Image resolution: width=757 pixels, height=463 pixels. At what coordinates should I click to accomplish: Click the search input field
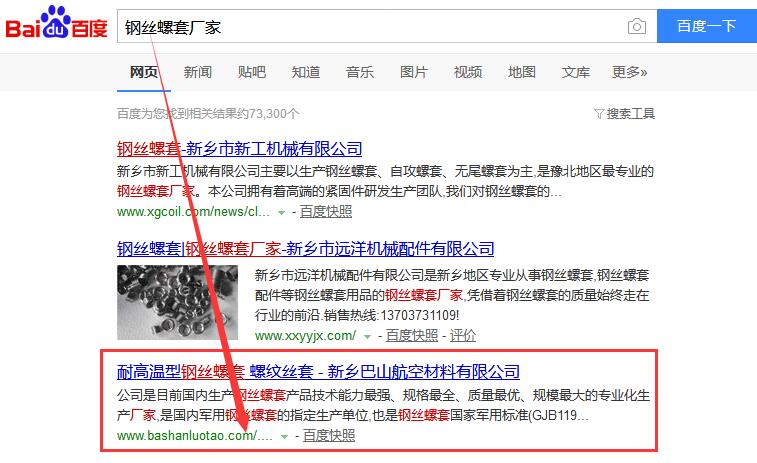coord(370,27)
